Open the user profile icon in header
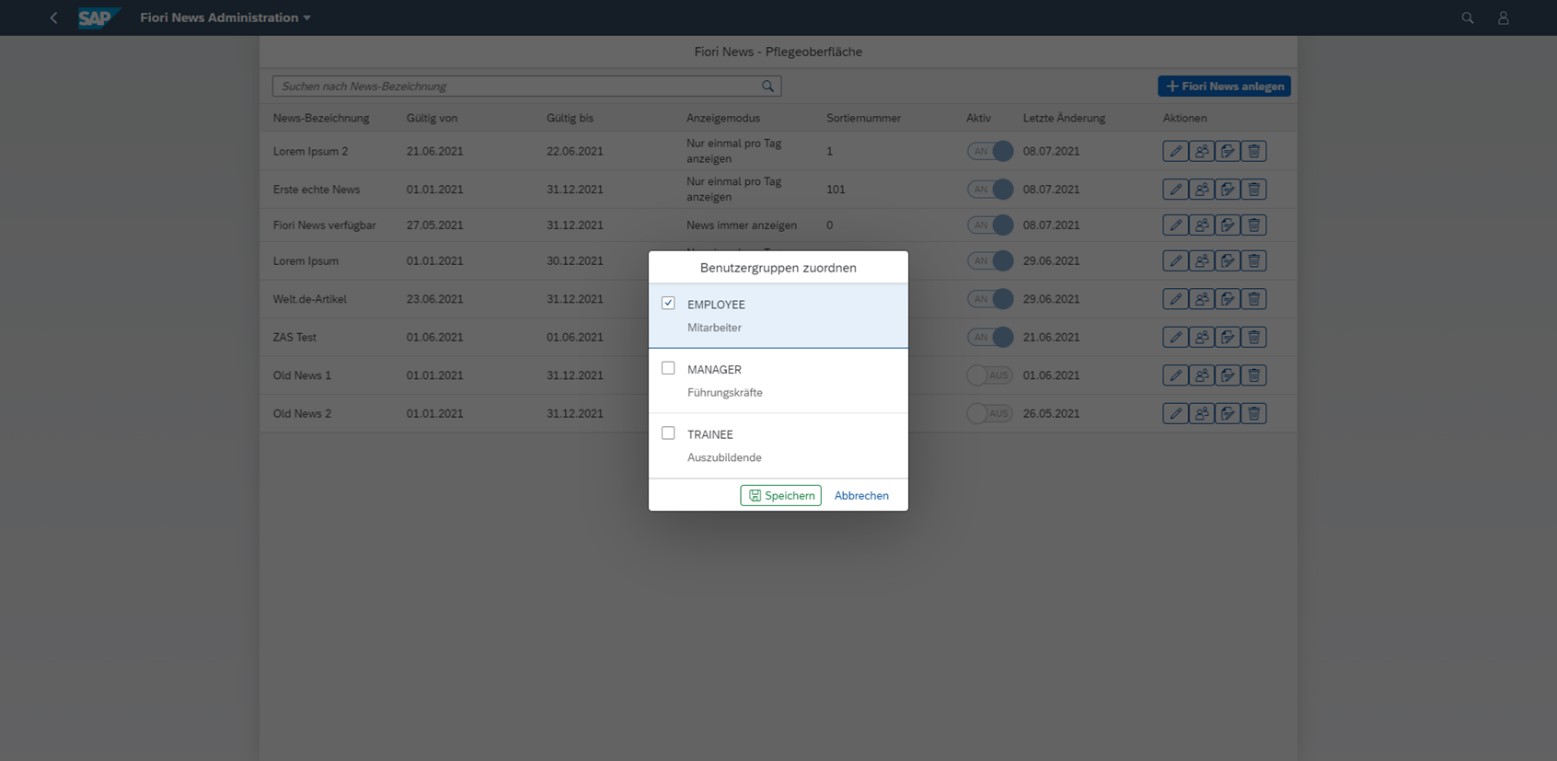This screenshot has width=1557, height=761. pyautogui.click(x=1503, y=18)
